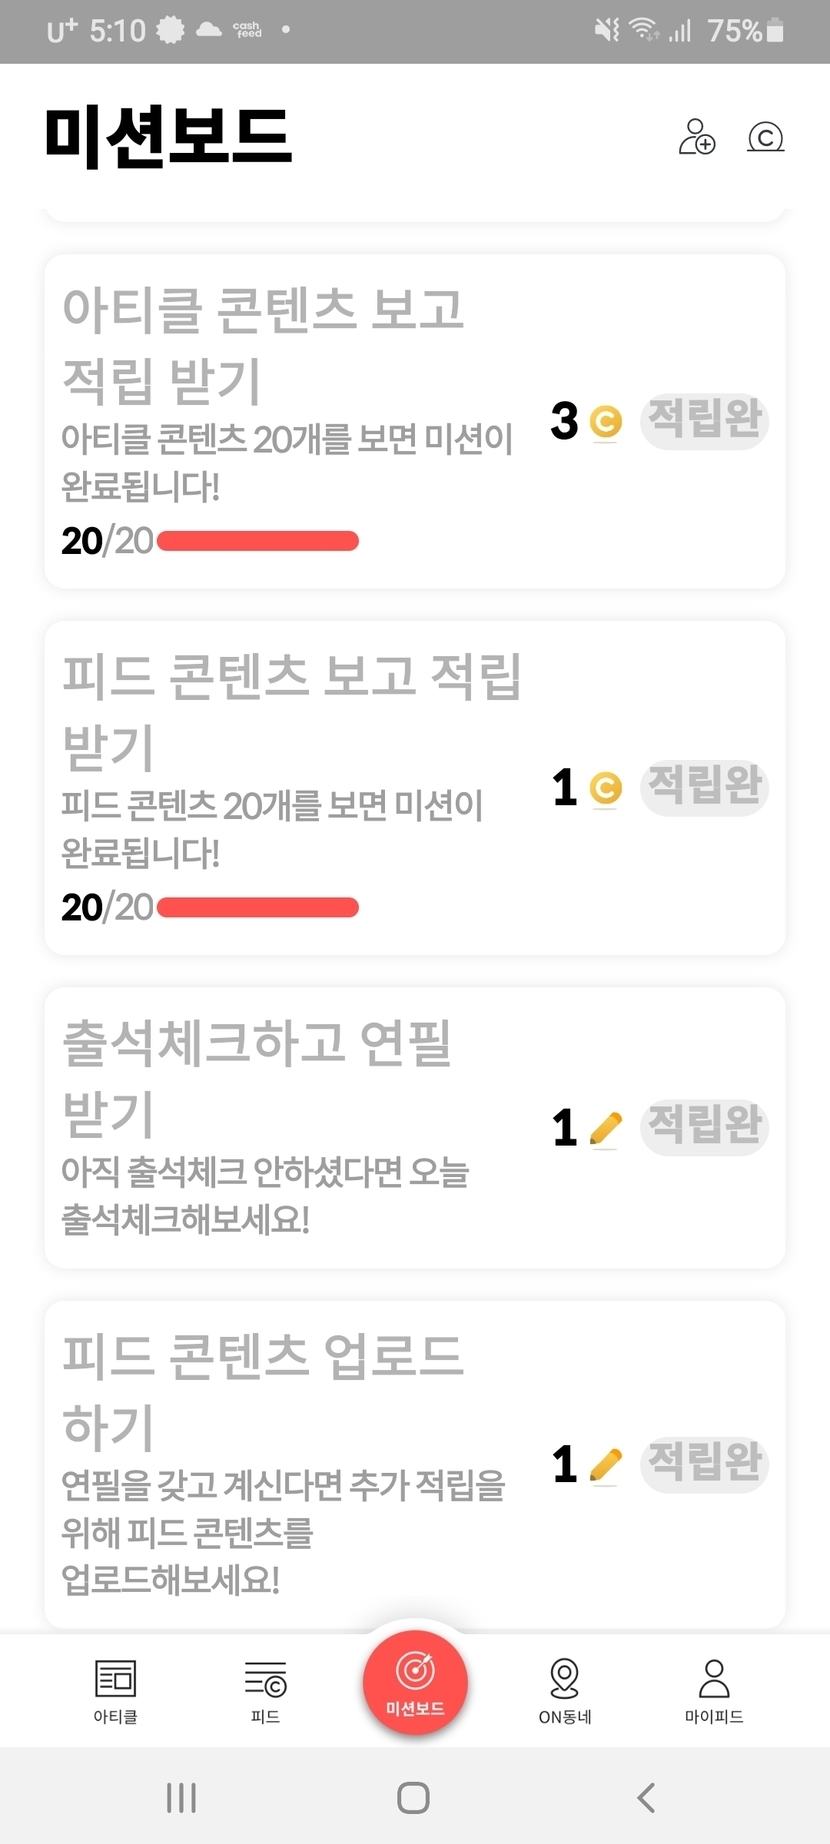This screenshot has height=1844, width=830.
Task: Open the coin balance icon in header
Action: (x=765, y=137)
